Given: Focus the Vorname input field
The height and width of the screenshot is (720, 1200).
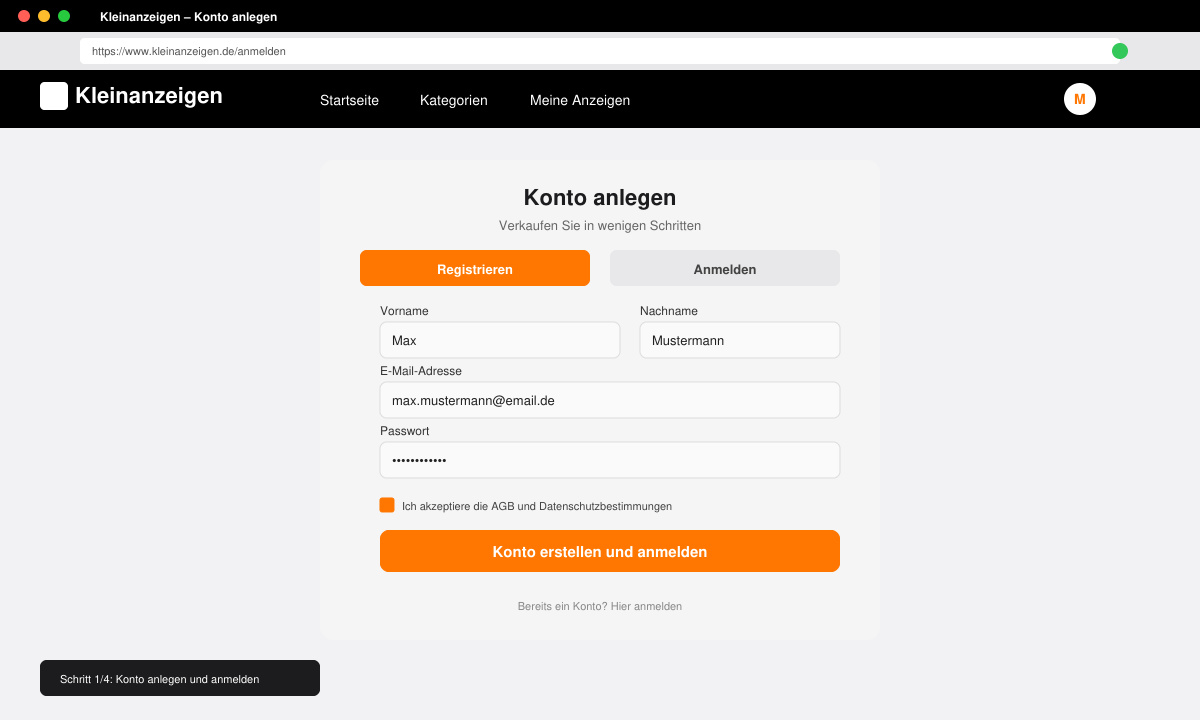Looking at the screenshot, I should point(500,340).
